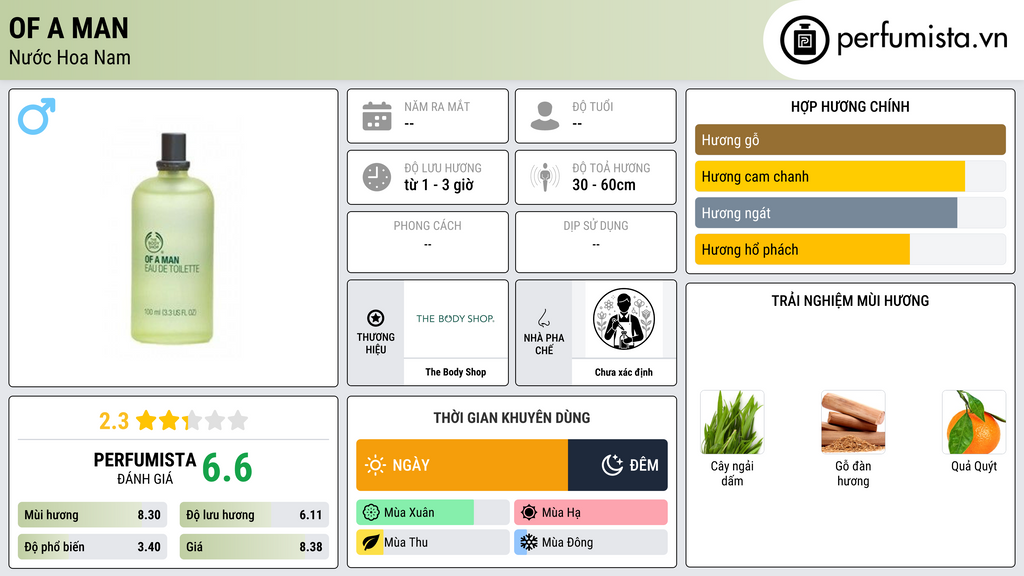The image size is (1024, 576).
Task: Click the Quả Quýt note image
Action: 974,422
